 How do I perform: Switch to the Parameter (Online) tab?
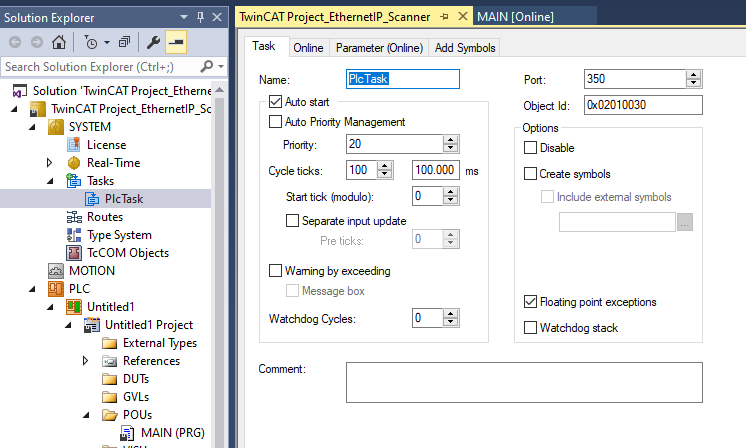point(379,48)
